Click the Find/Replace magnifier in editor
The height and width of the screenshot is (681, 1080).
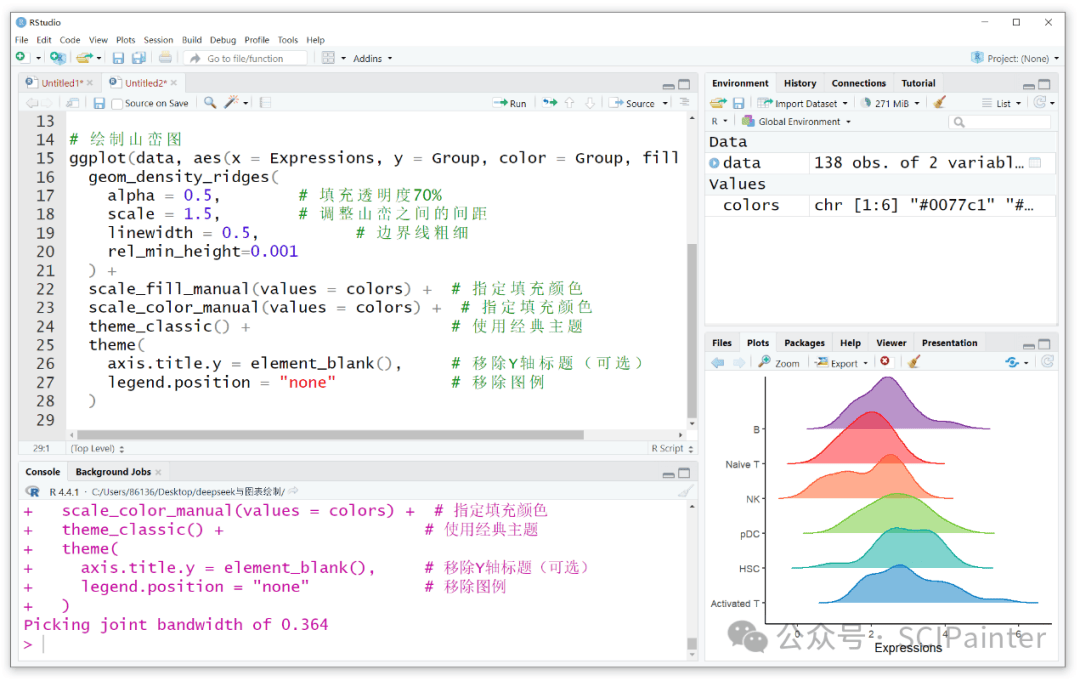click(210, 103)
